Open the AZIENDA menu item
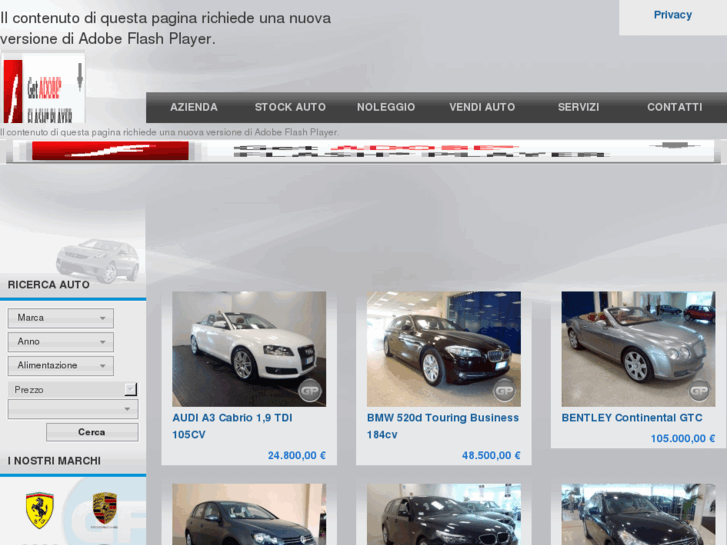This screenshot has height=545, width=727. point(194,107)
